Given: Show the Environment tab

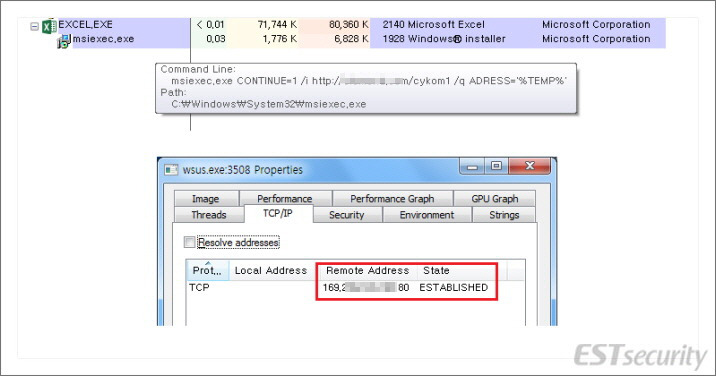Looking at the screenshot, I should click(x=427, y=215).
